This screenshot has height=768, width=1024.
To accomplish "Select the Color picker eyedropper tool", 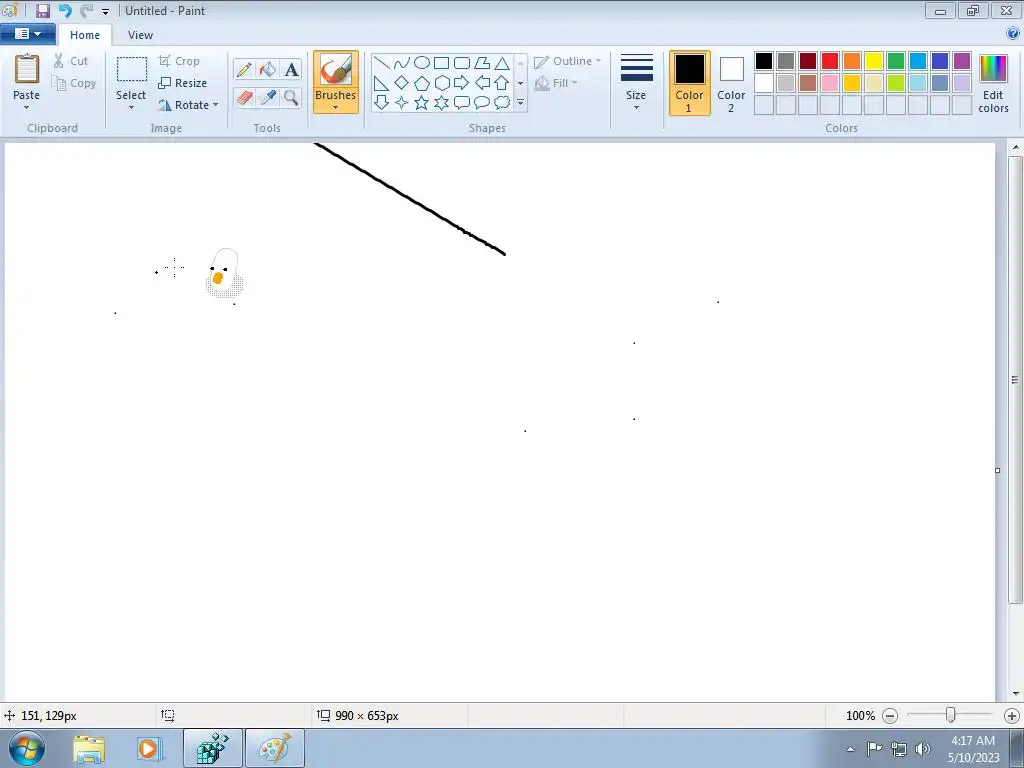I will pyautogui.click(x=268, y=98).
